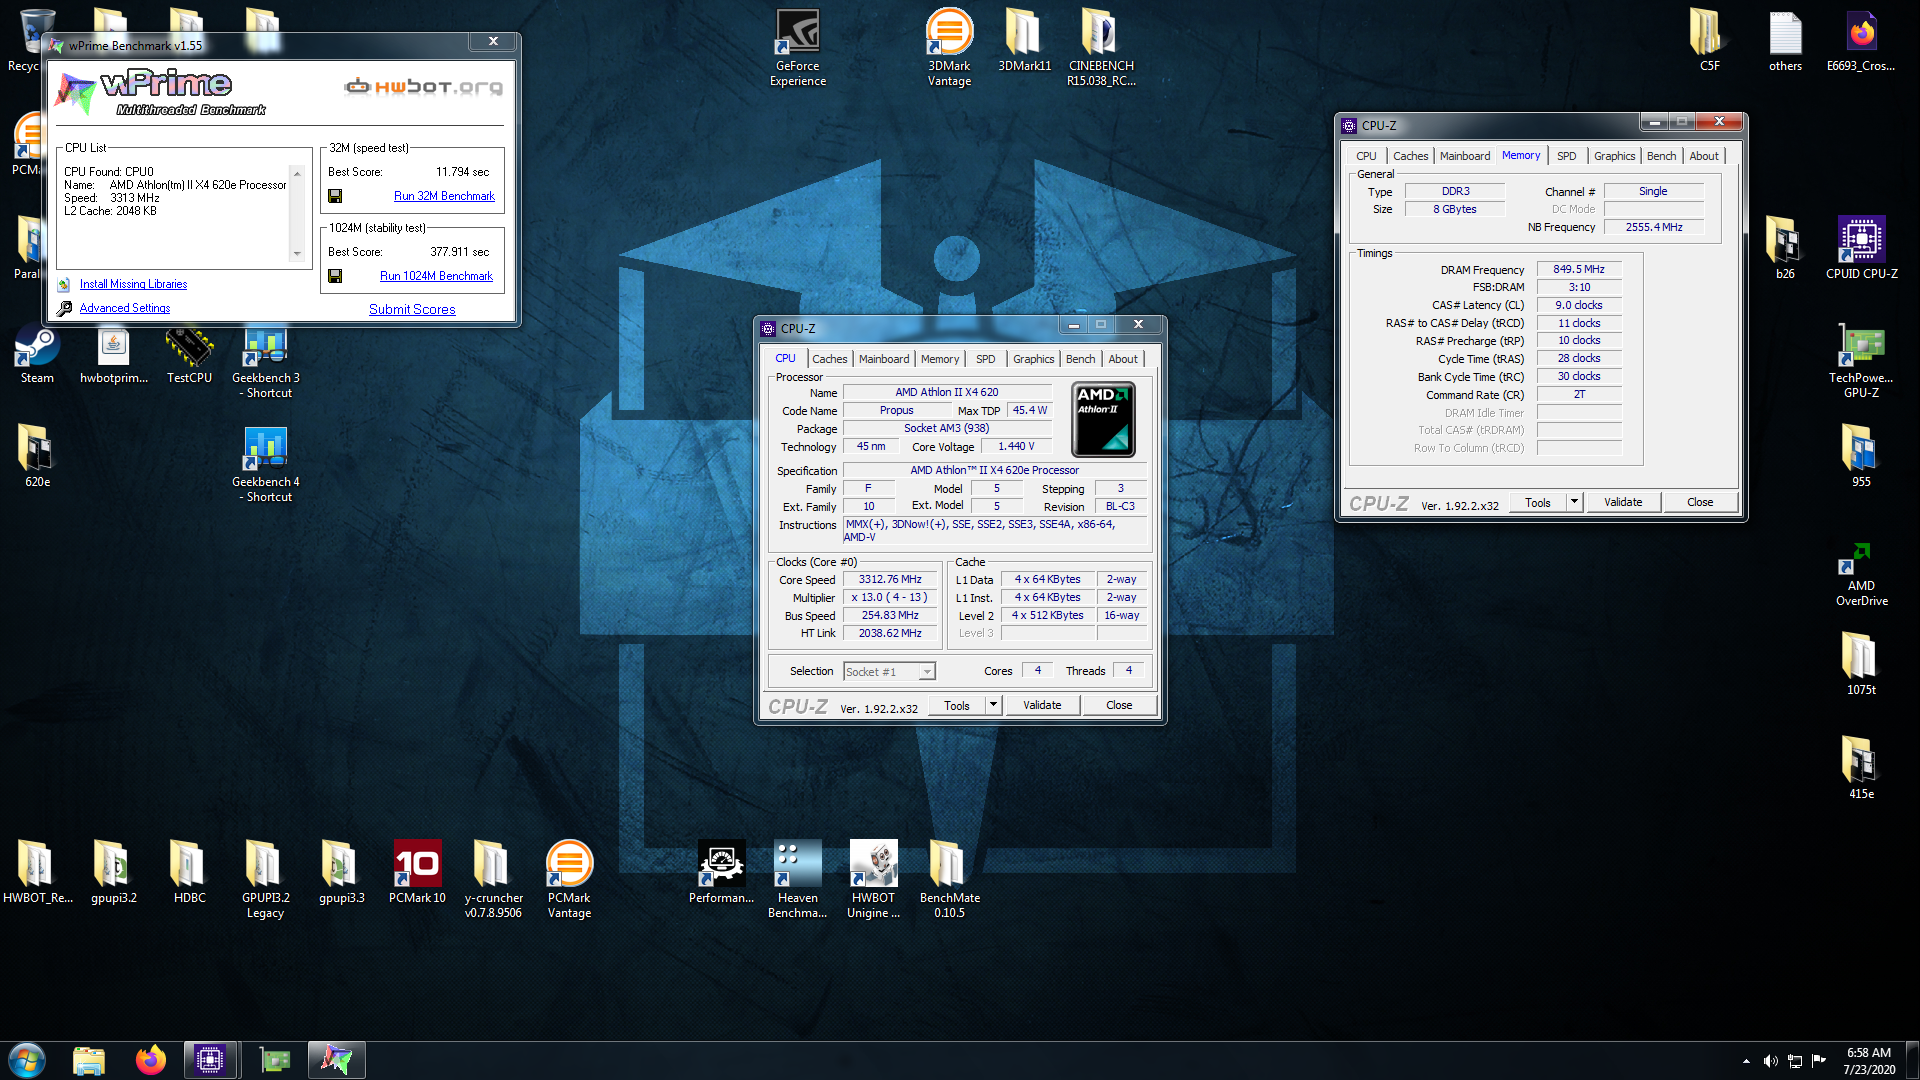Click the save icon beside 32M best score
The width and height of the screenshot is (1920, 1080).
[x=335, y=196]
